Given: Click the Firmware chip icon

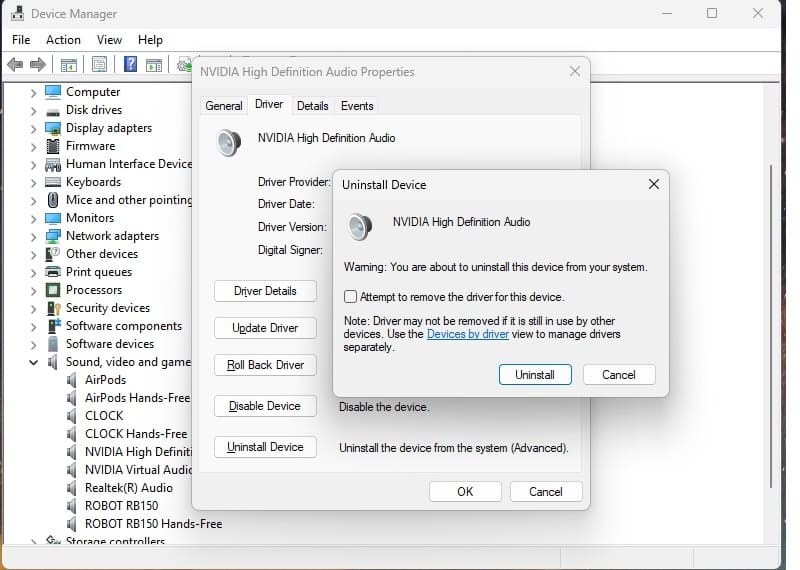Looking at the screenshot, I should click(53, 146).
